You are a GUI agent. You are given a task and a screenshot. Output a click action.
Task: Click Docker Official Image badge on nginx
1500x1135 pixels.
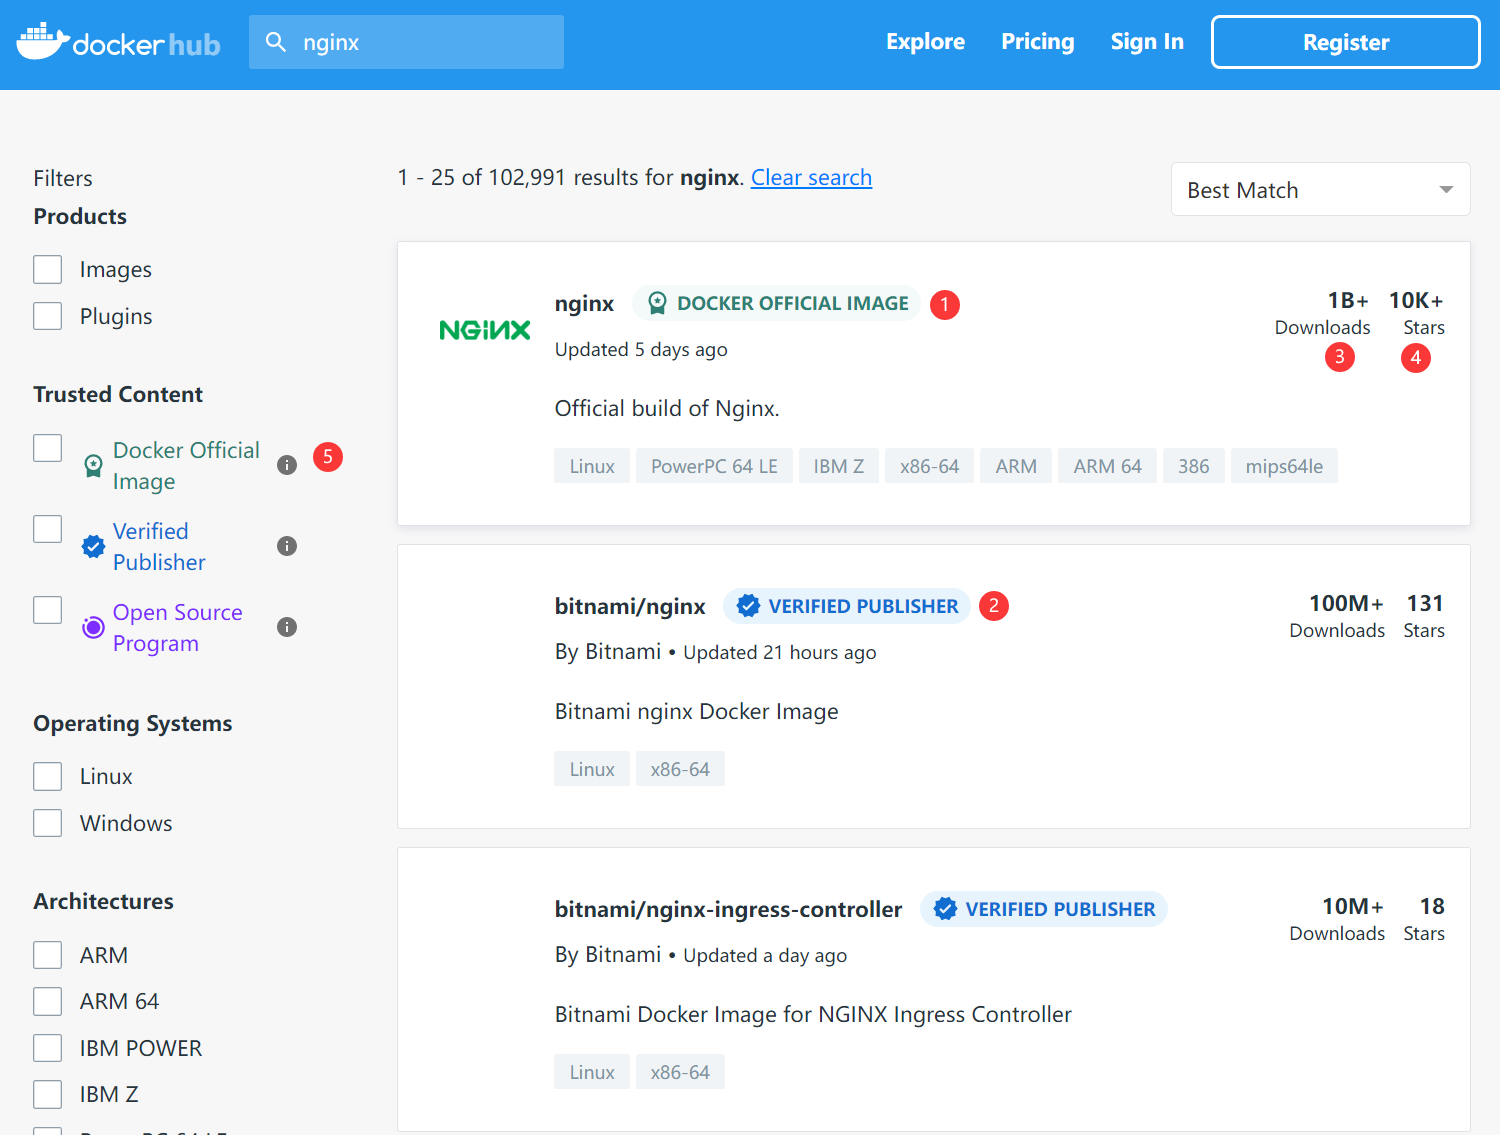(777, 303)
